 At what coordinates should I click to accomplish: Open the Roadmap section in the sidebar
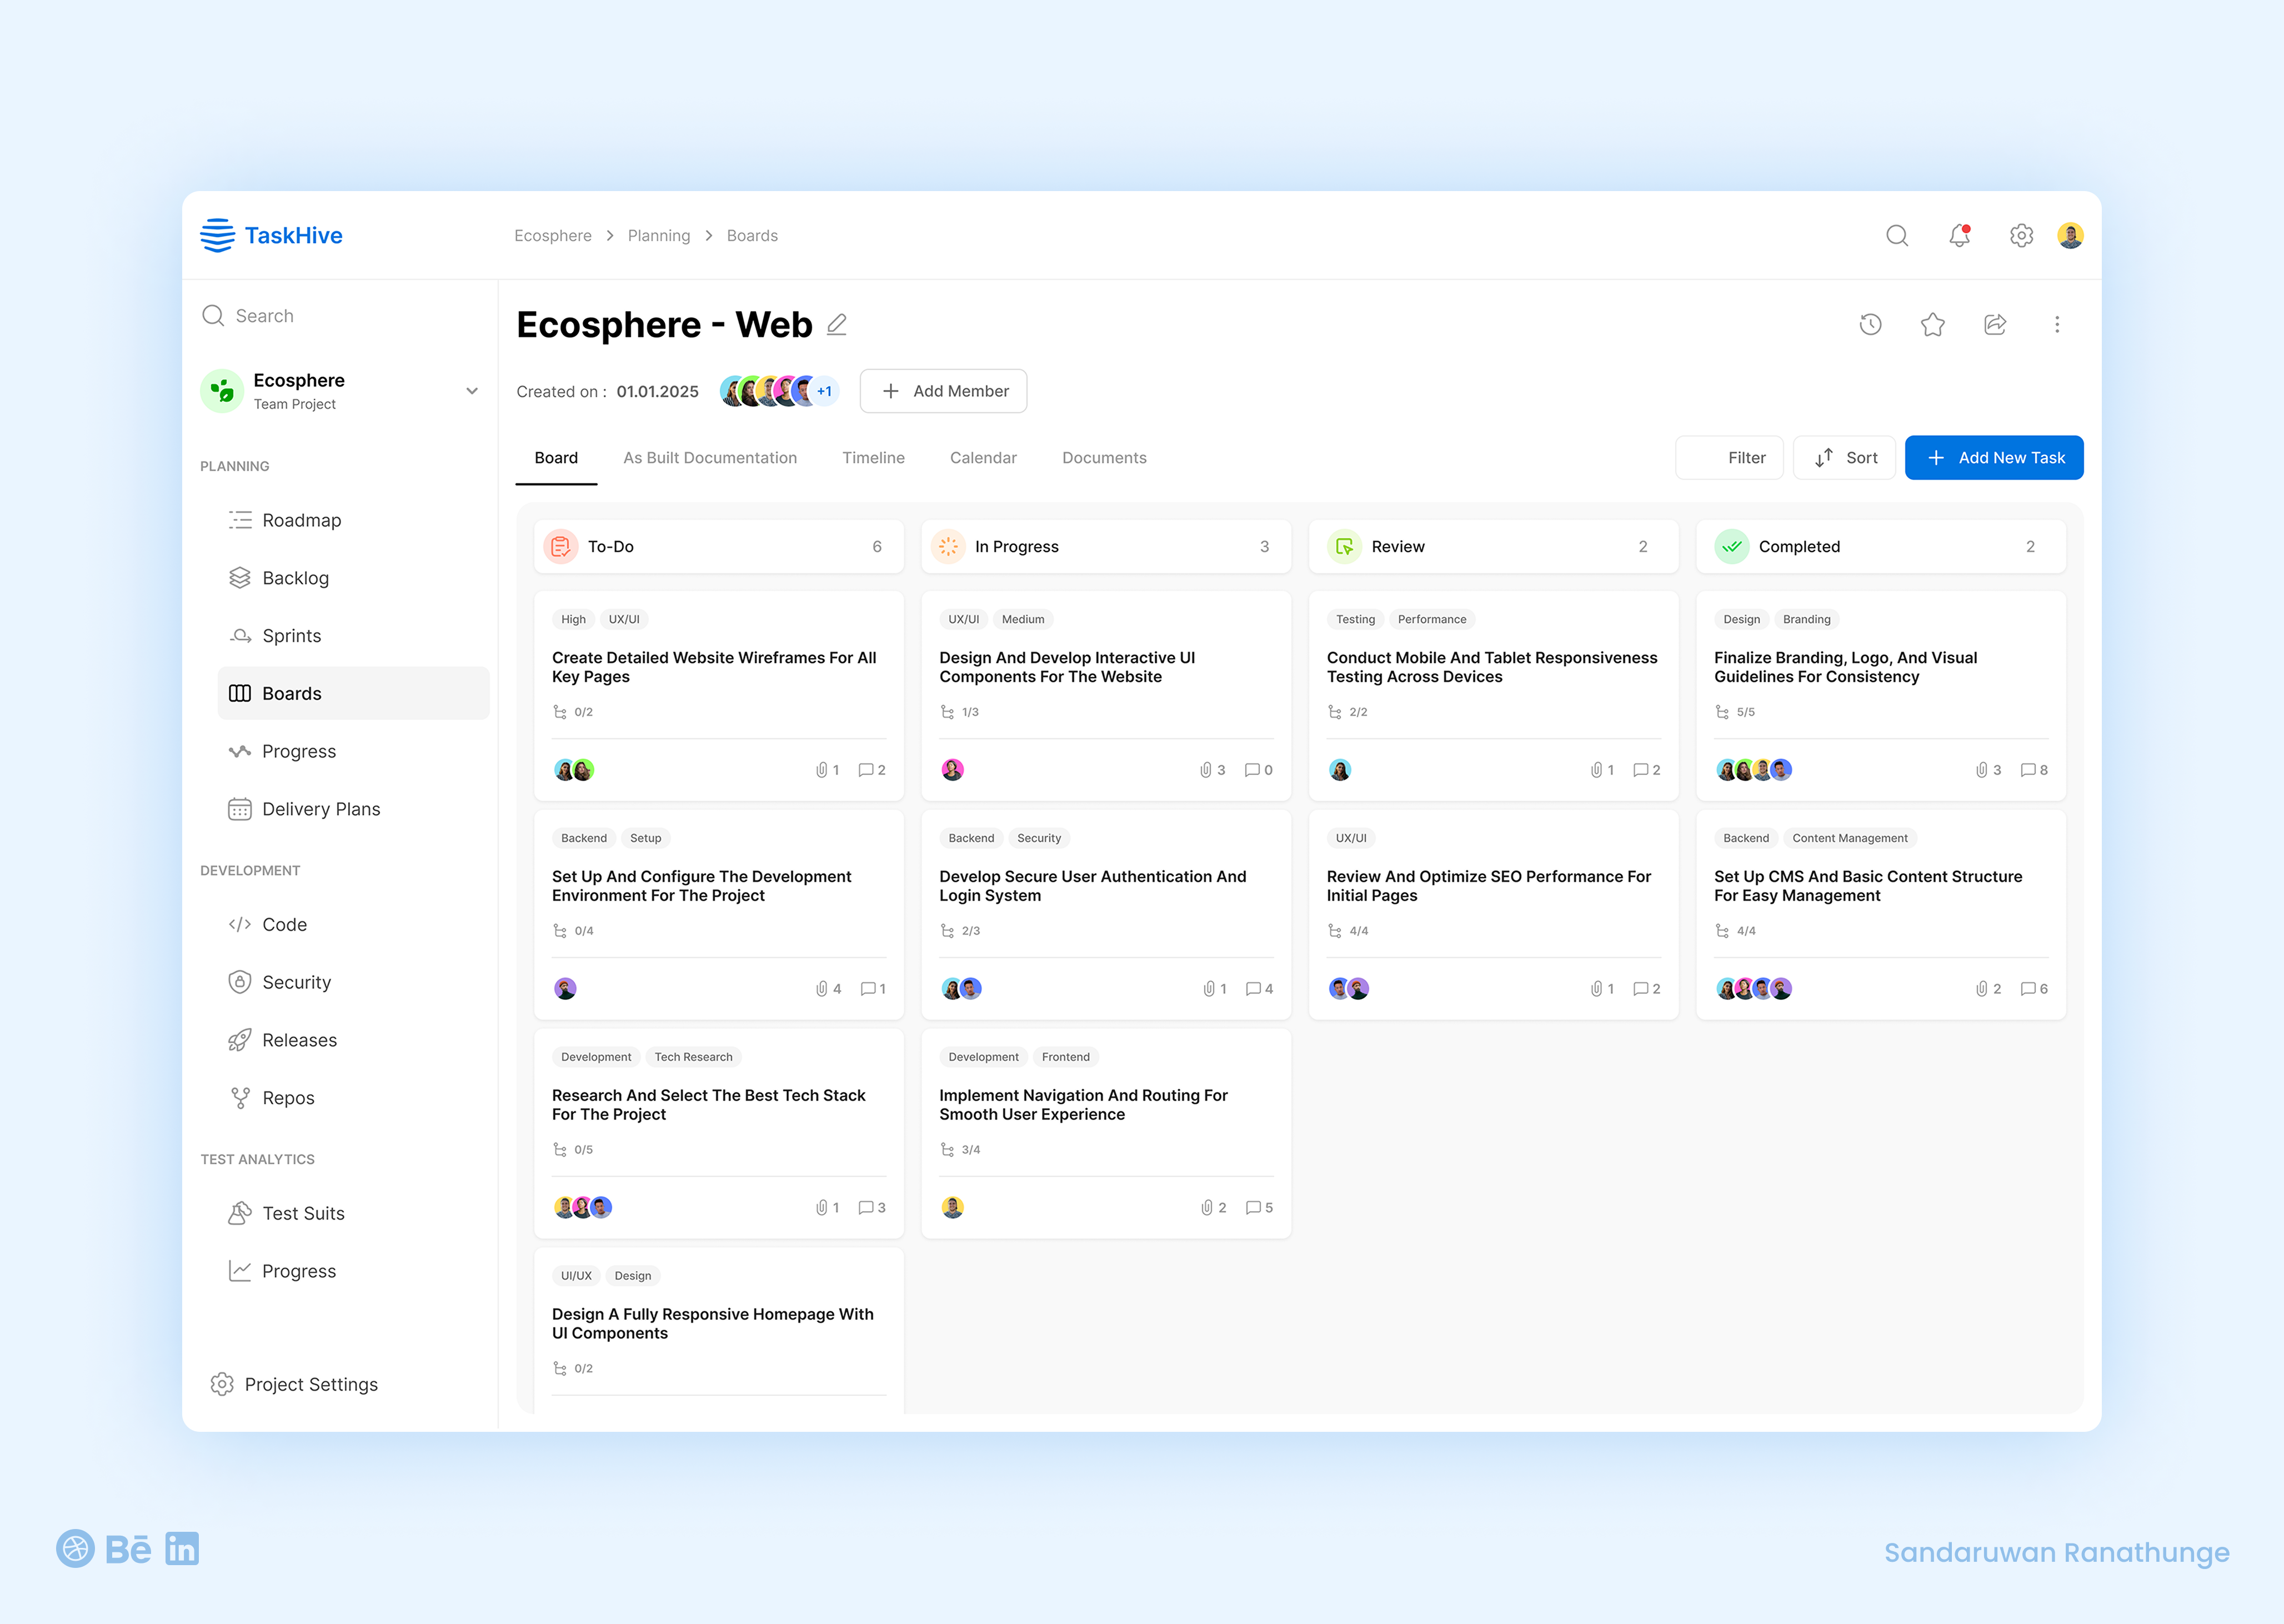tap(301, 520)
